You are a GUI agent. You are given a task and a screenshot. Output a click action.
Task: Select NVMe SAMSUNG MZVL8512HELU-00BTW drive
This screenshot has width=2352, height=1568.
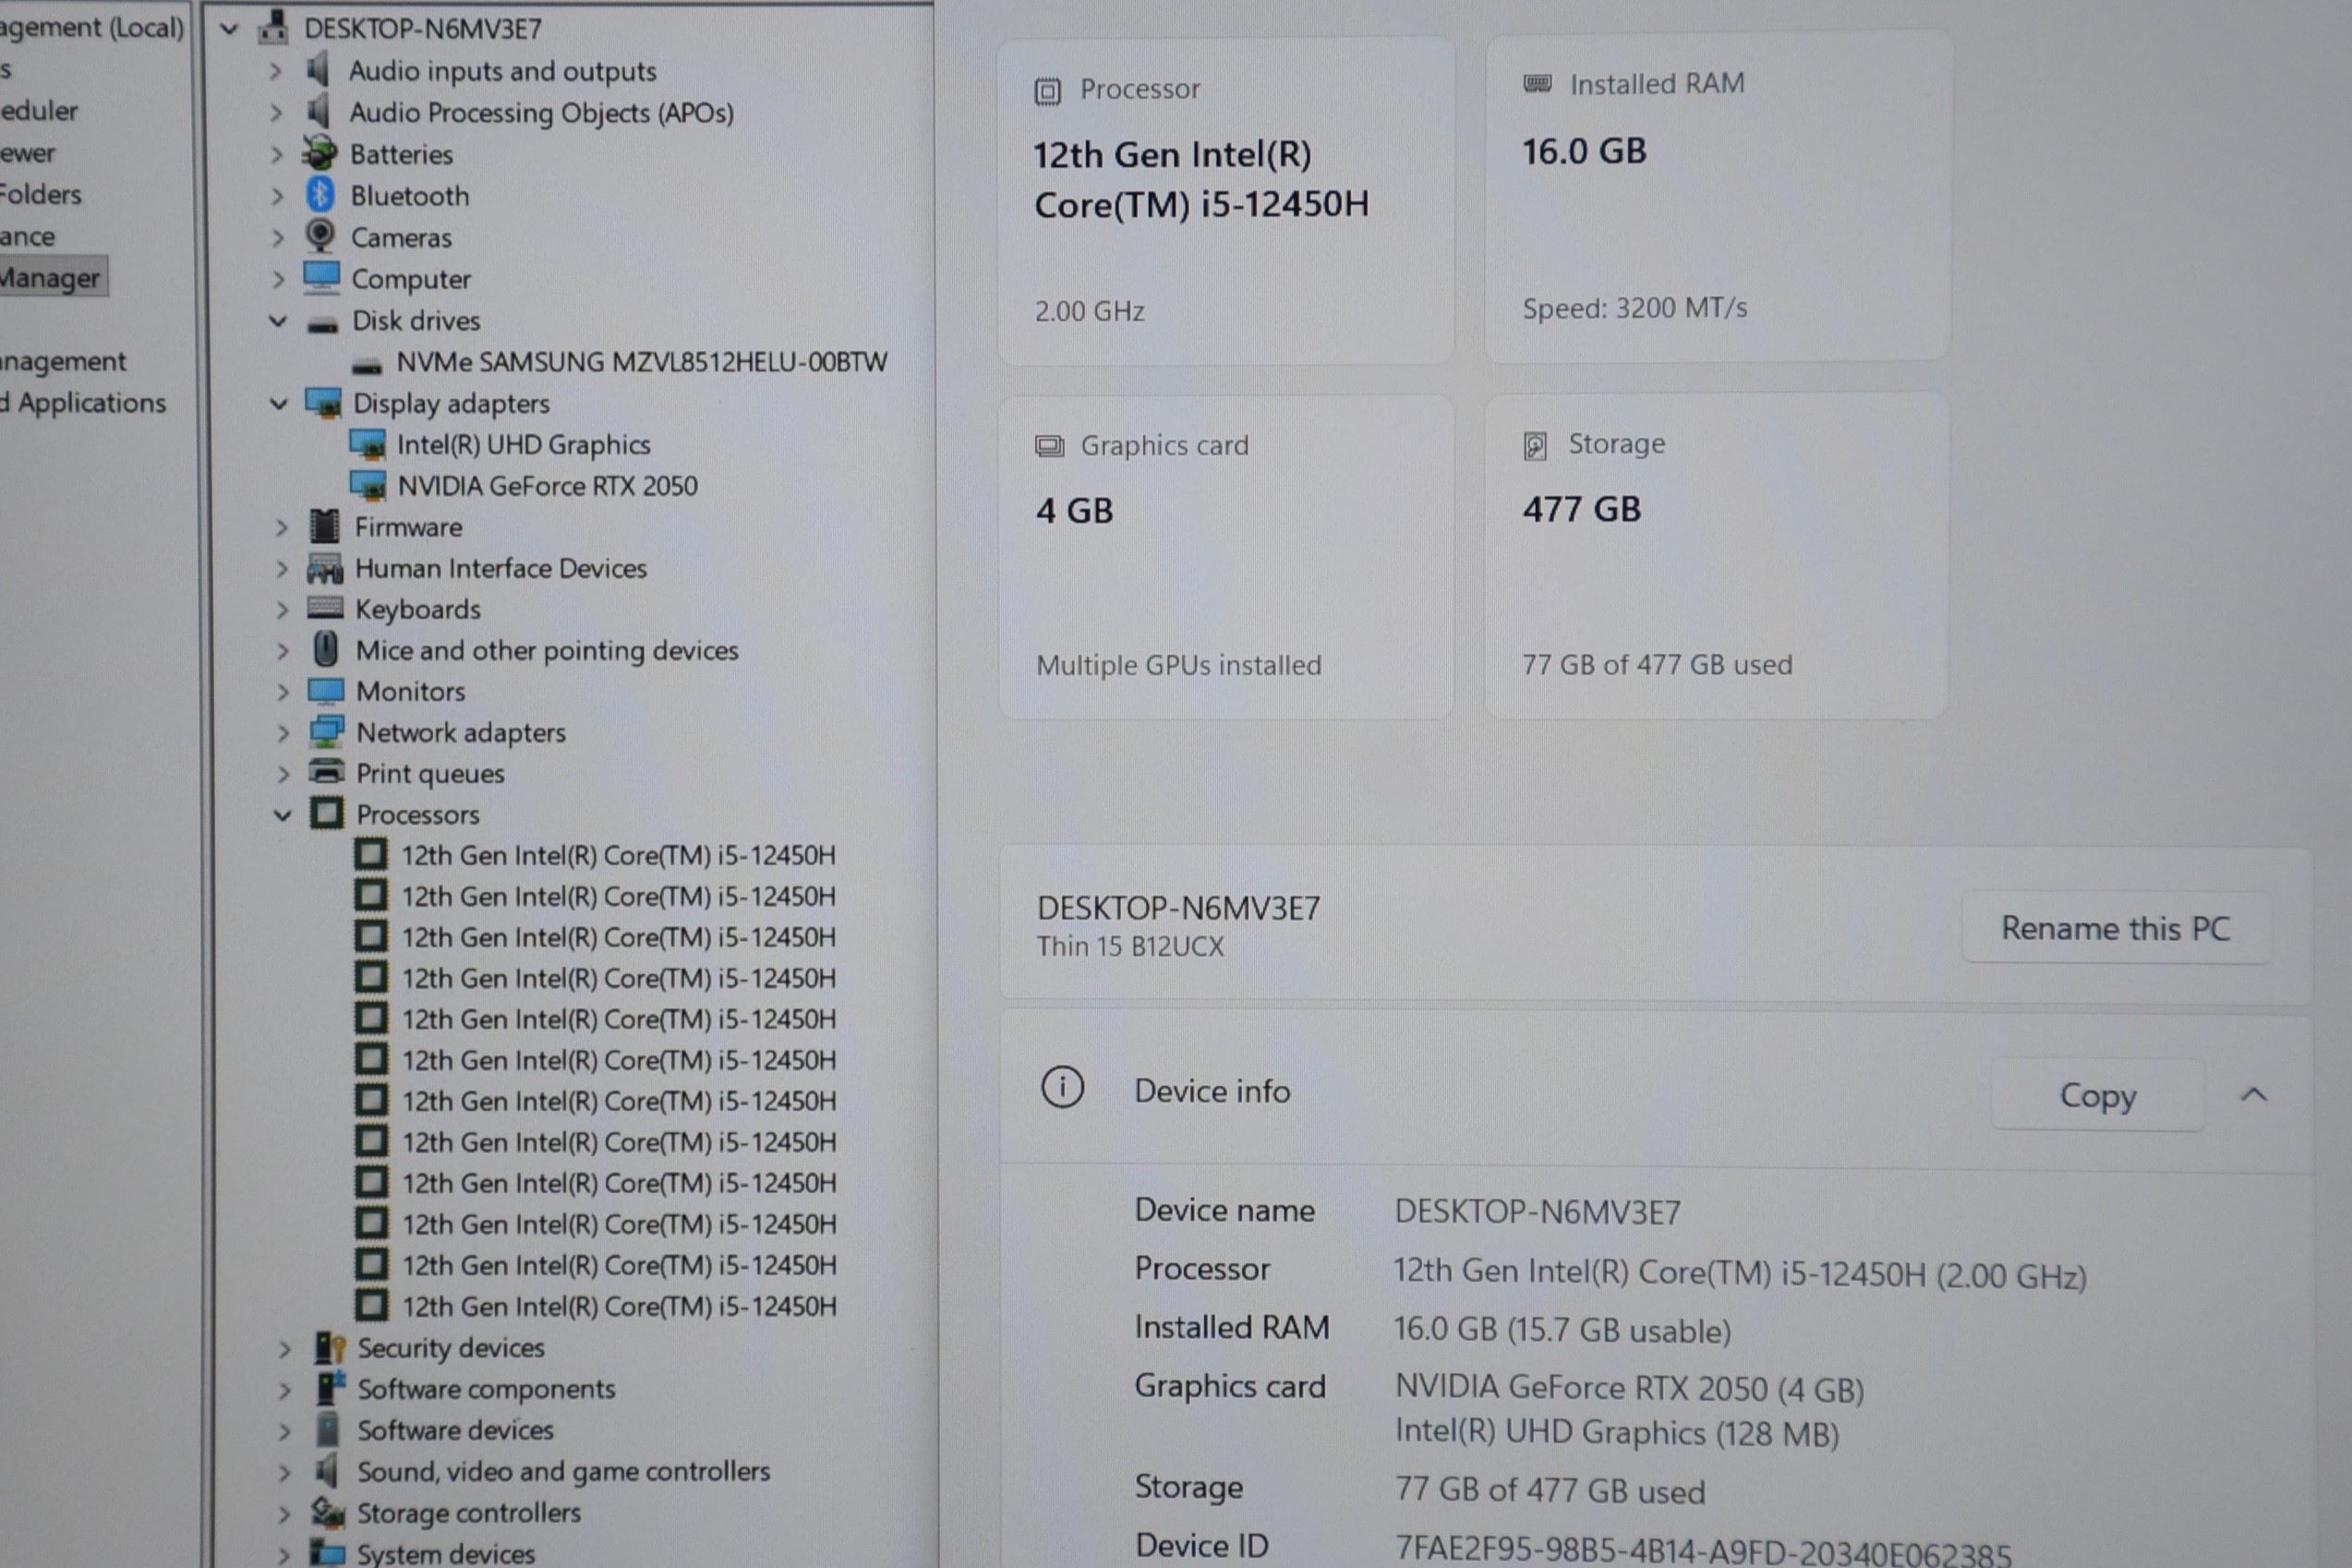(641, 362)
